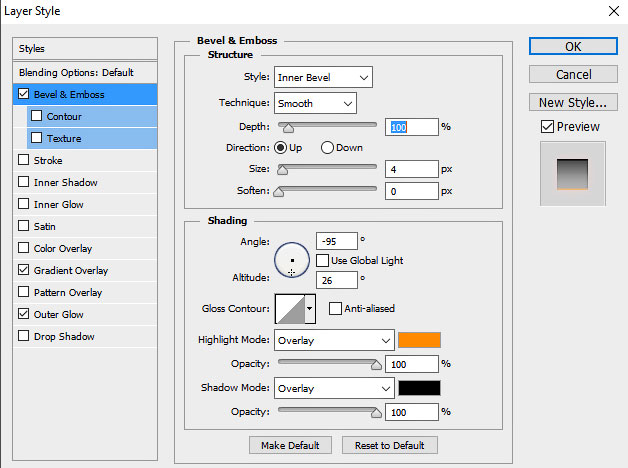
Task: Enable the Color Overlay checkbox
Action: point(24,248)
